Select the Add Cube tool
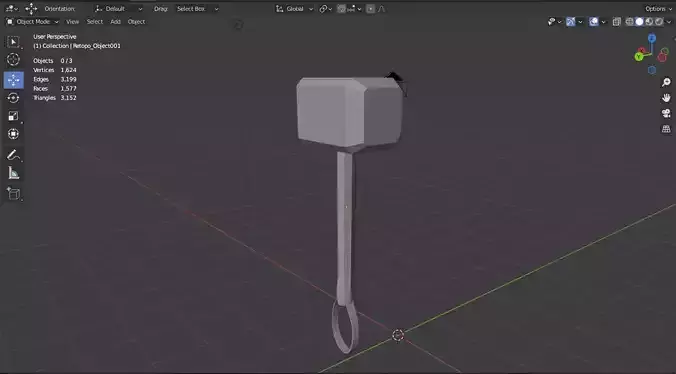The height and width of the screenshot is (374, 676). pyautogui.click(x=13, y=194)
